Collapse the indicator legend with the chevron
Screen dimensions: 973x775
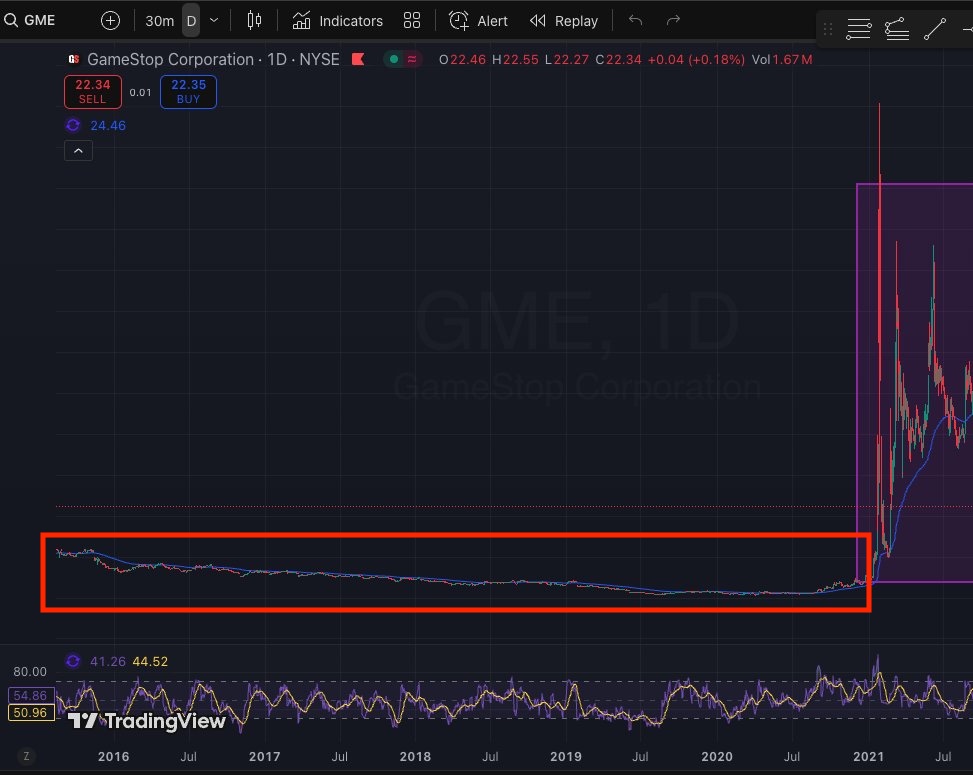click(x=78, y=151)
